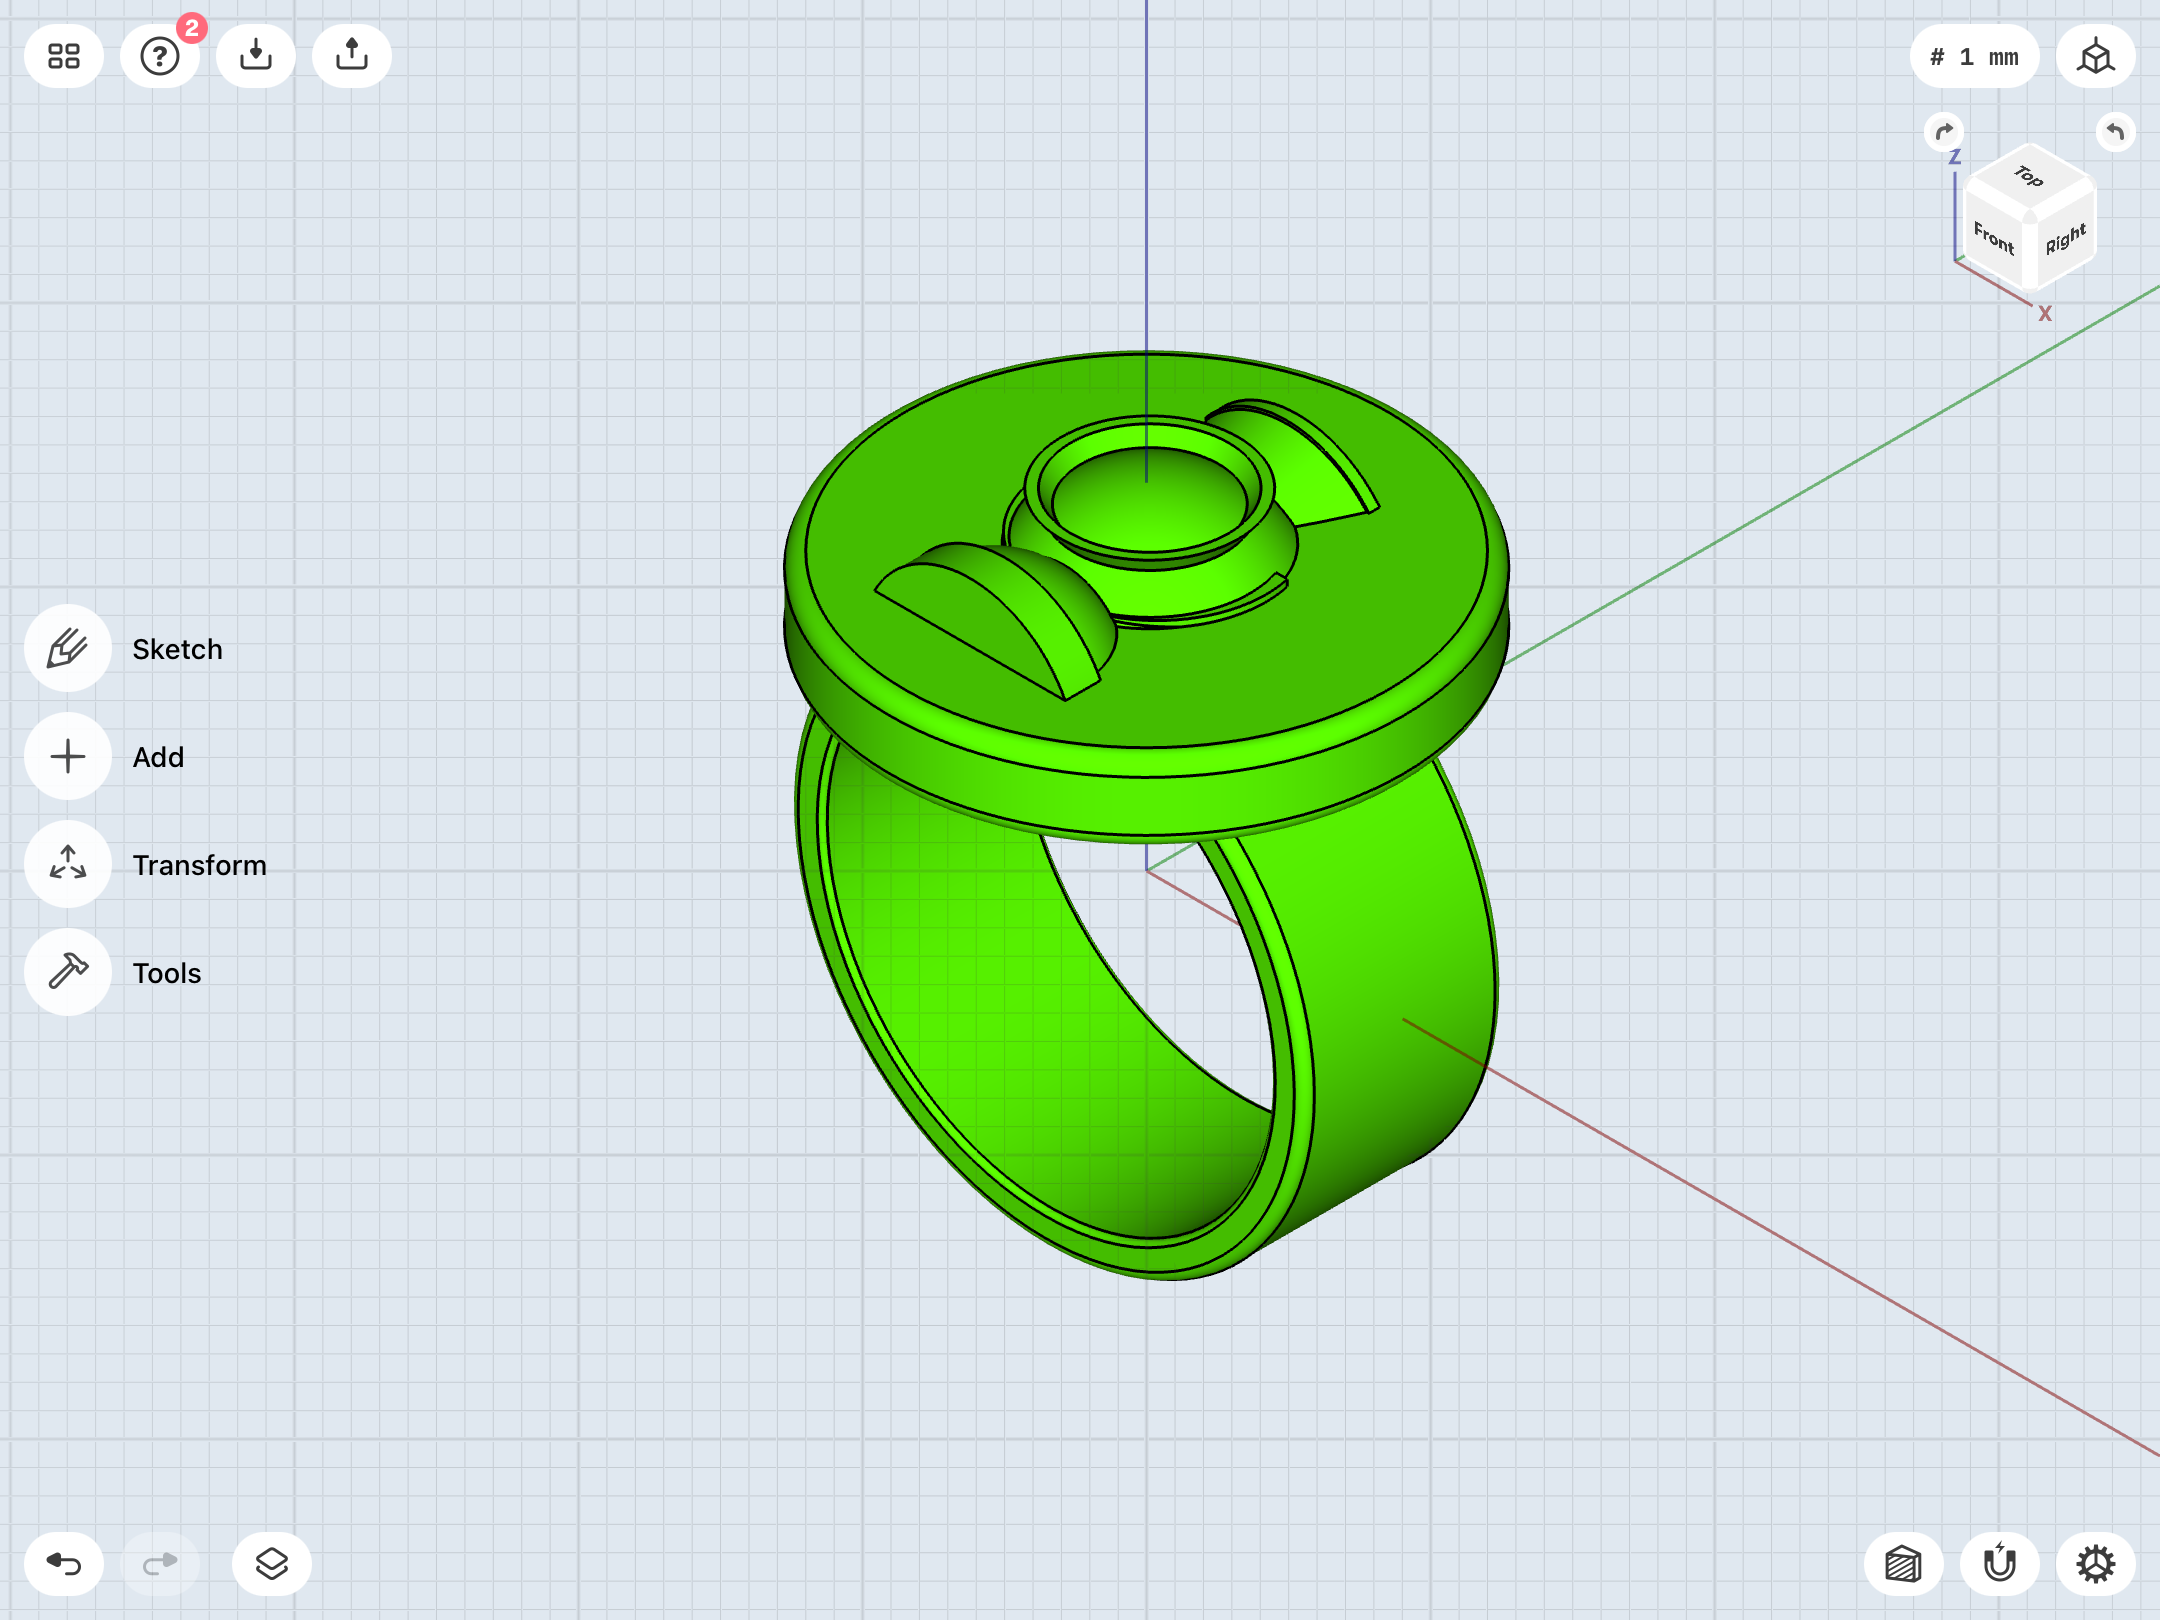Click the Add menu label

click(x=158, y=757)
